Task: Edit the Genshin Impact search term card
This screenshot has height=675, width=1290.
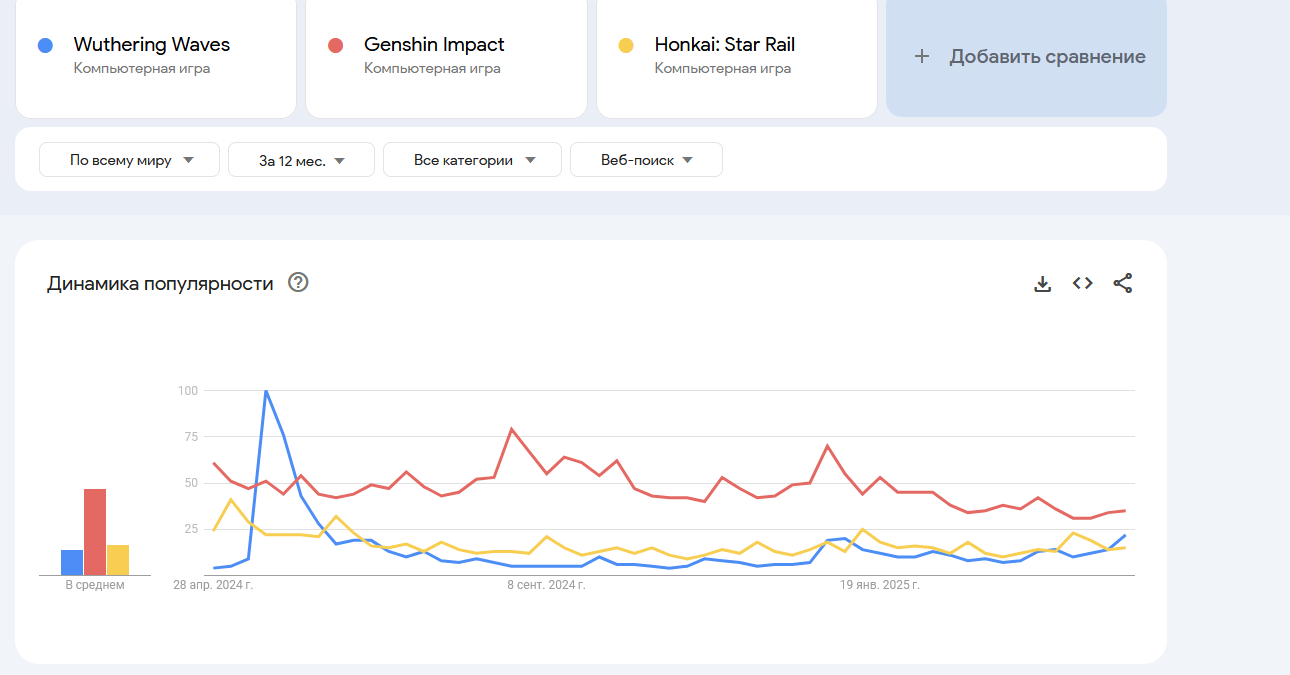Action: [446, 57]
